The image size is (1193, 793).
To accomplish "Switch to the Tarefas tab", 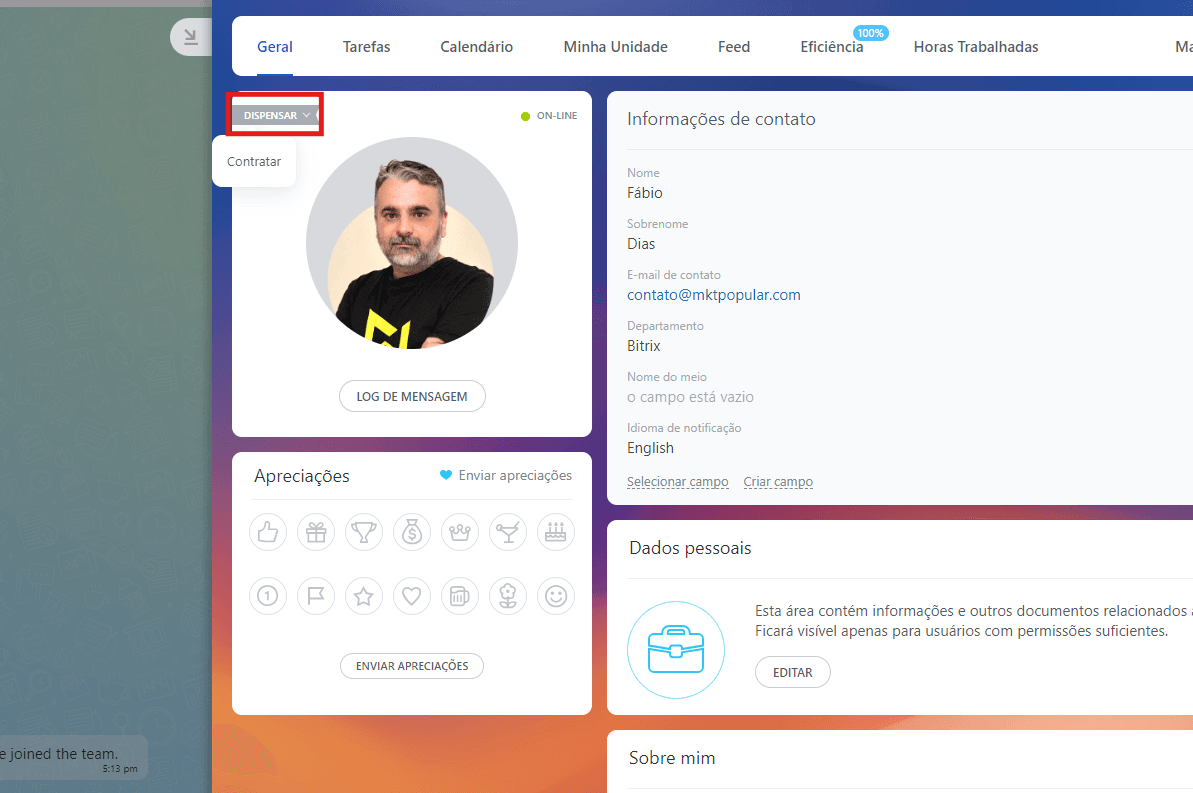I will [x=366, y=47].
